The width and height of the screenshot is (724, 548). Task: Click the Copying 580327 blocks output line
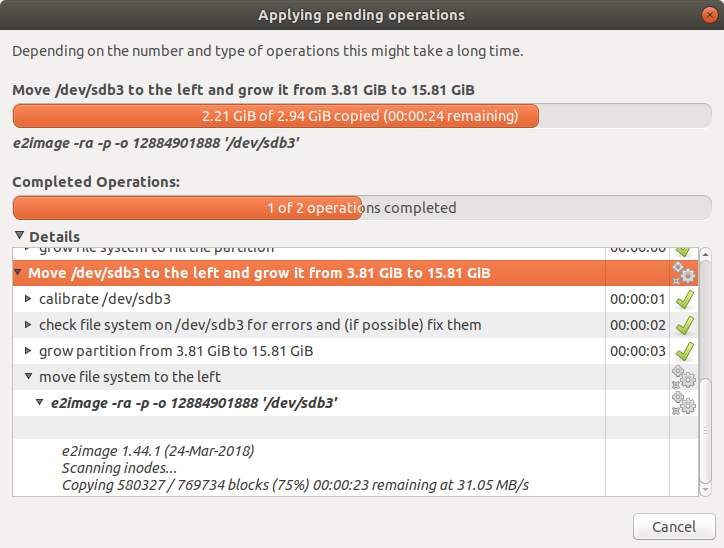tap(295, 485)
